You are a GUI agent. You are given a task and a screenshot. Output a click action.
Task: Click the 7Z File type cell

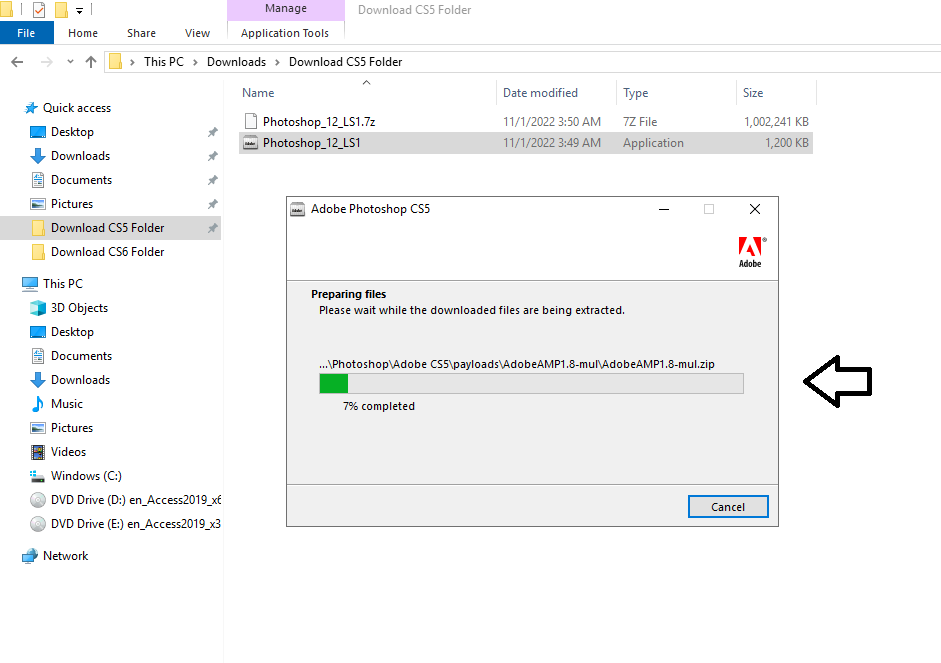pyautogui.click(x=640, y=122)
